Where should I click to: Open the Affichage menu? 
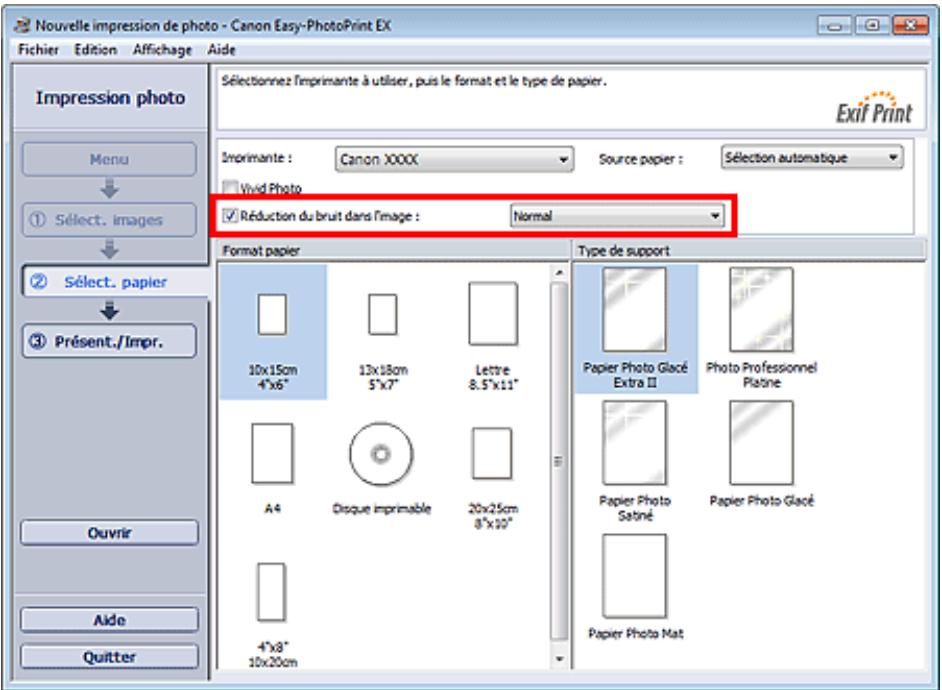click(x=162, y=50)
